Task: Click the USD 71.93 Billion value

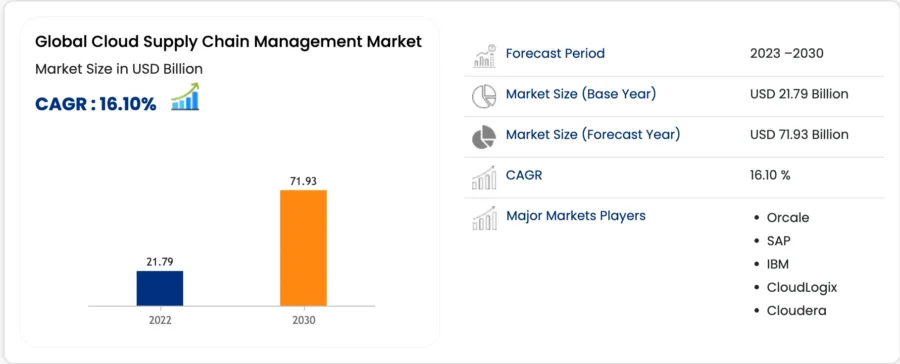Action: coord(800,135)
